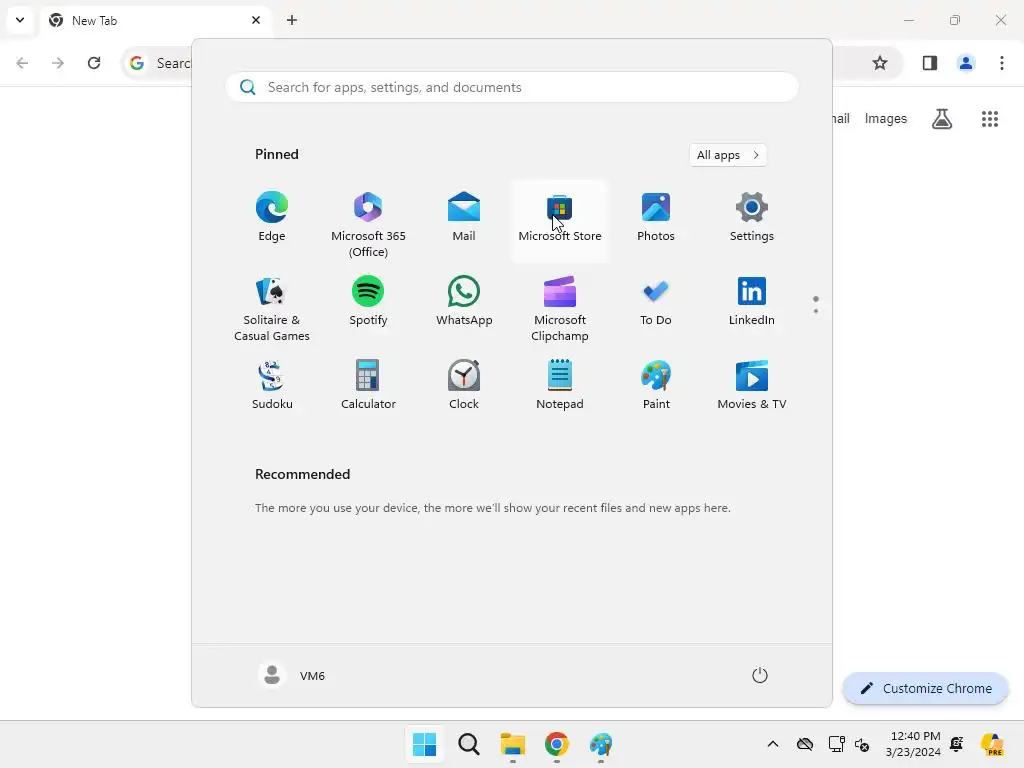The image size is (1024, 768).
Task: Launch Movies & TV
Action: 752,386
